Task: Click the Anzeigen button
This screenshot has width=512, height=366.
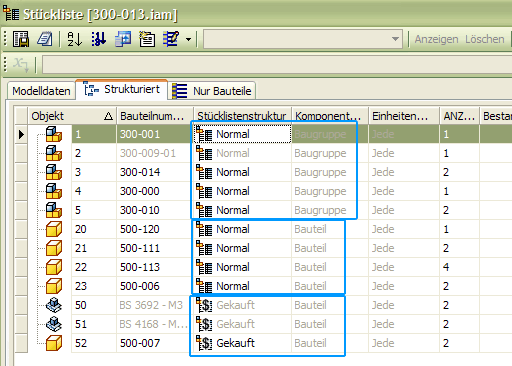Action: (x=436, y=39)
